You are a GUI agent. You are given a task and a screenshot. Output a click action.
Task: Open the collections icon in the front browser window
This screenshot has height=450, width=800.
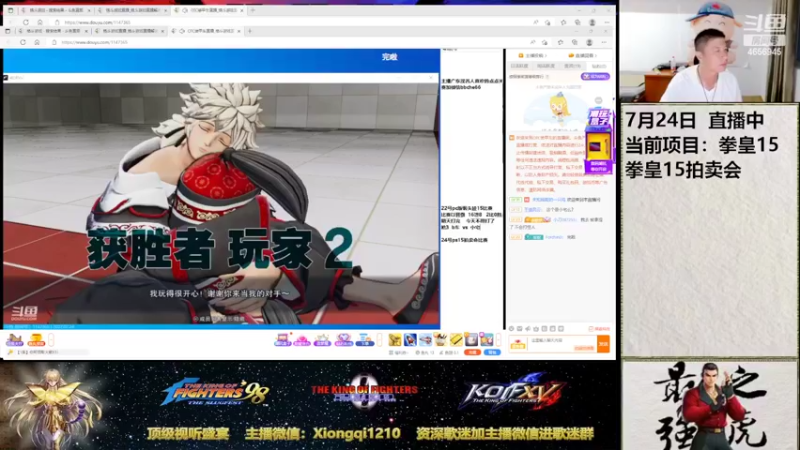click(x=575, y=42)
